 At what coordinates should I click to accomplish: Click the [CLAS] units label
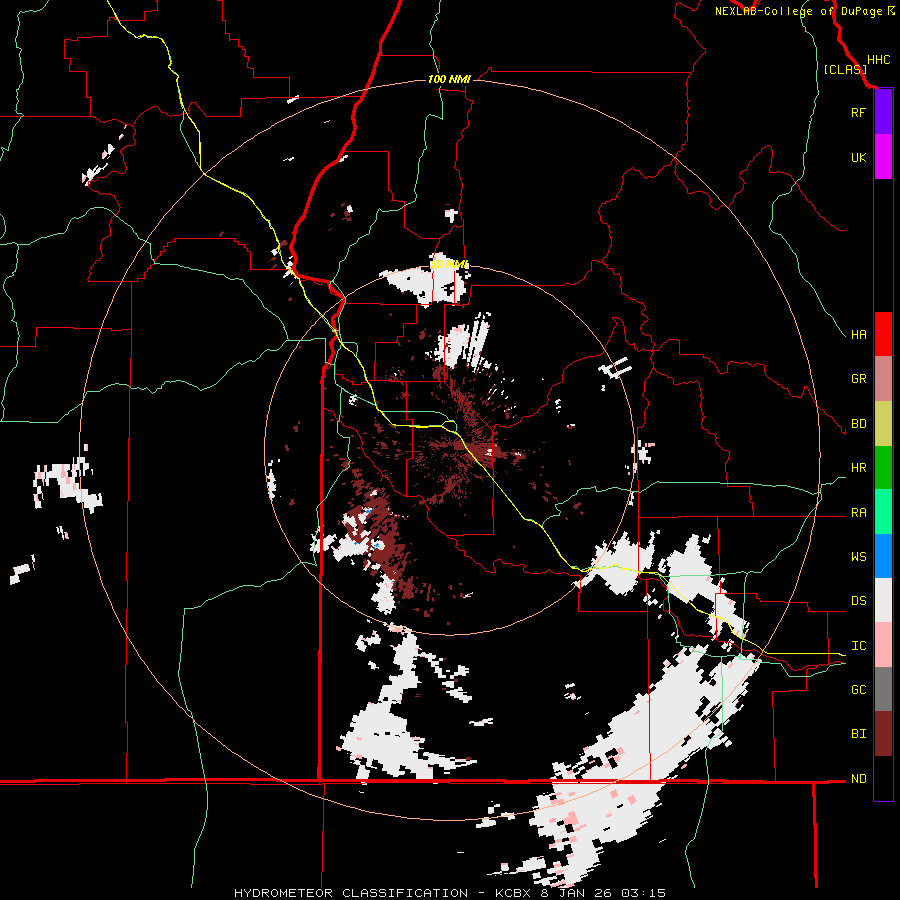[x=845, y=69]
